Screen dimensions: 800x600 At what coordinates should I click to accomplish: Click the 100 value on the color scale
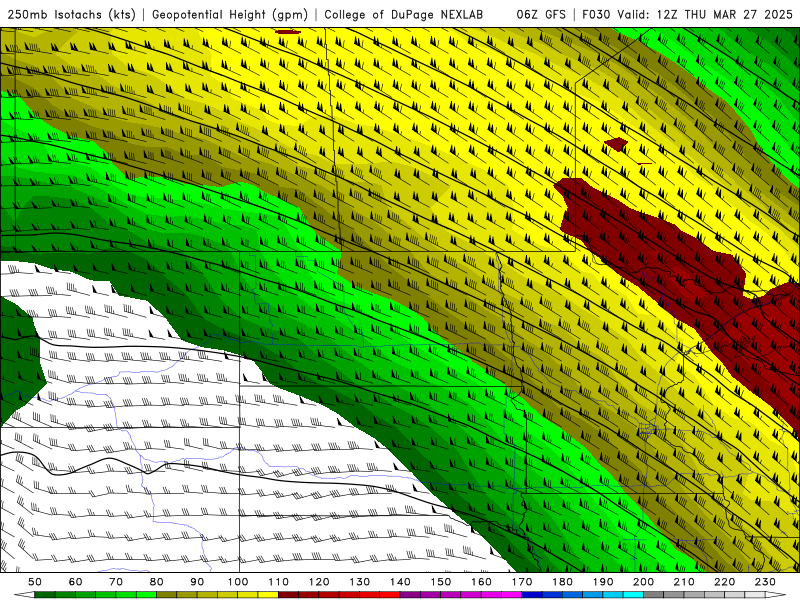pos(238,582)
